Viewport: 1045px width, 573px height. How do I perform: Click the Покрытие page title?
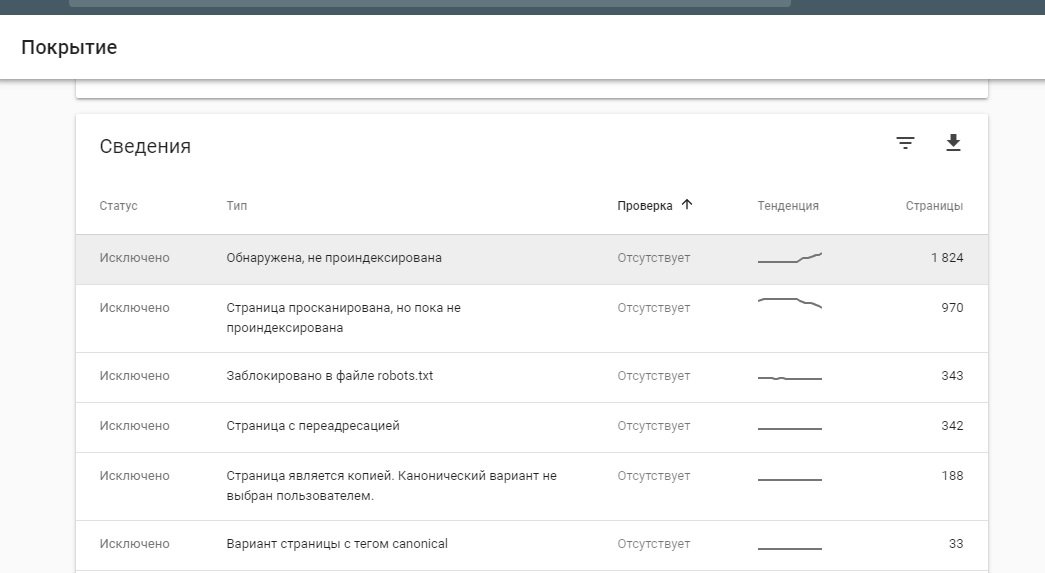click(69, 47)
